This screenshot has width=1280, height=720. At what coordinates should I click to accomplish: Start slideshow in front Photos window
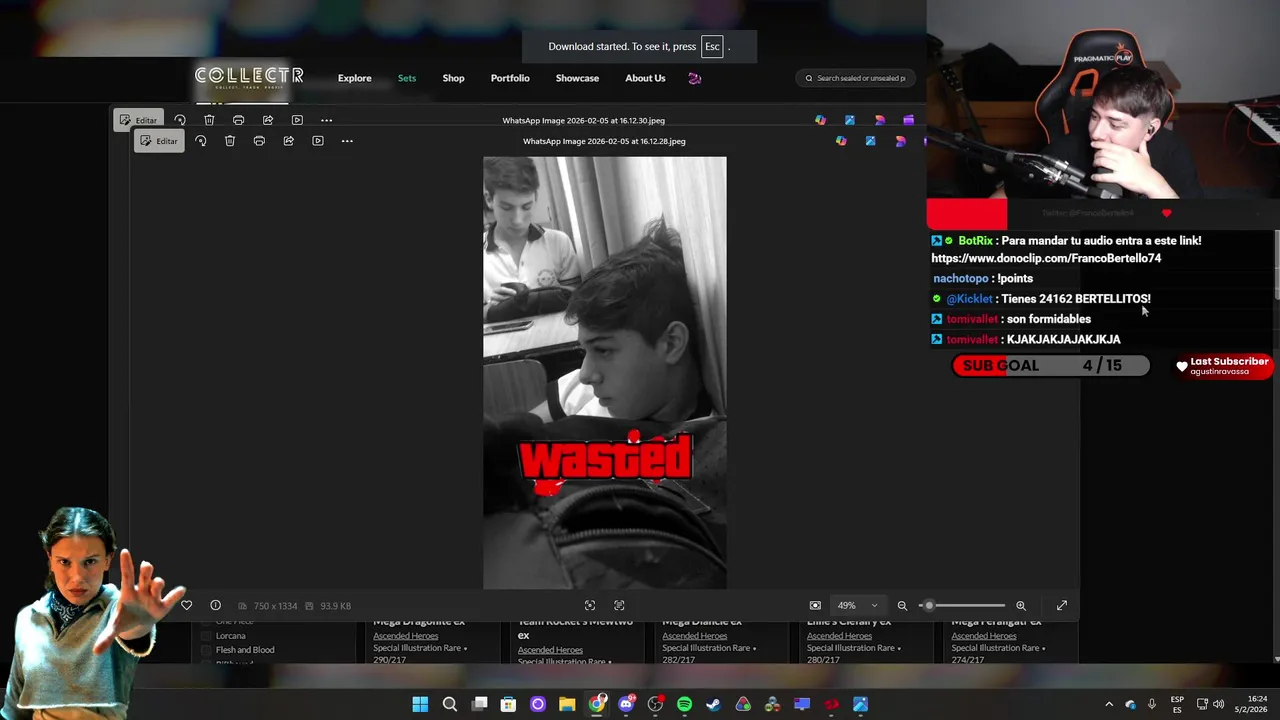[x=318, y=141]
